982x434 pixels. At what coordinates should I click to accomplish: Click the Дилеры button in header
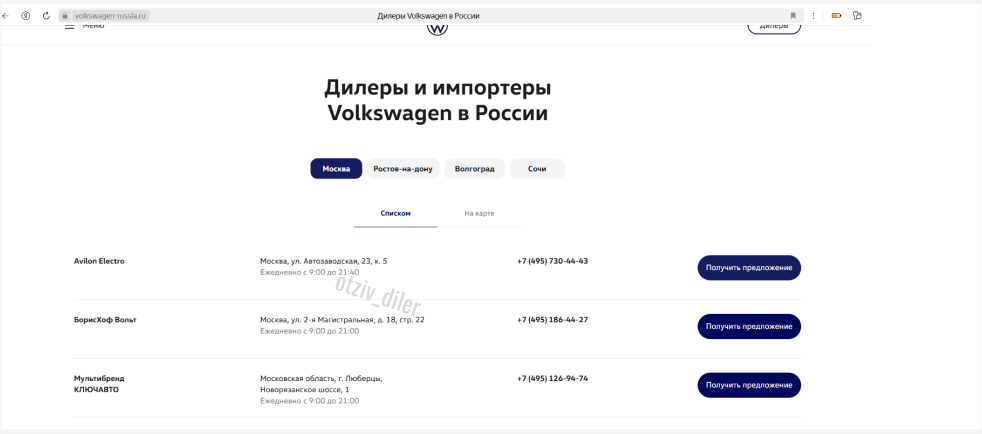click(x=774, y=28)
